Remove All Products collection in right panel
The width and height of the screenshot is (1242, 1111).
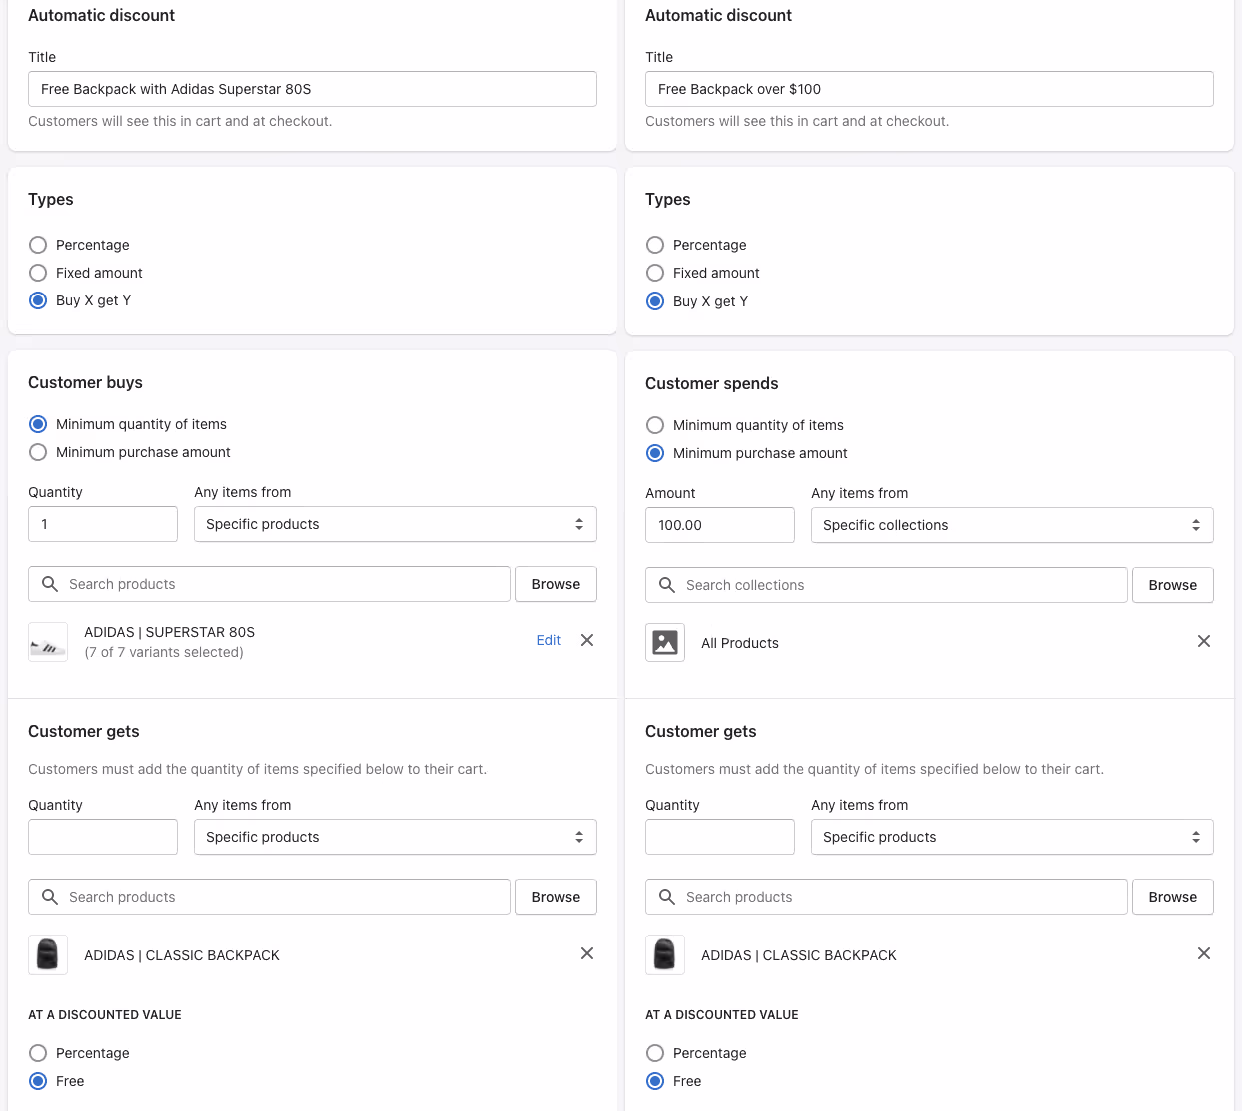[x=1204, y=641]
